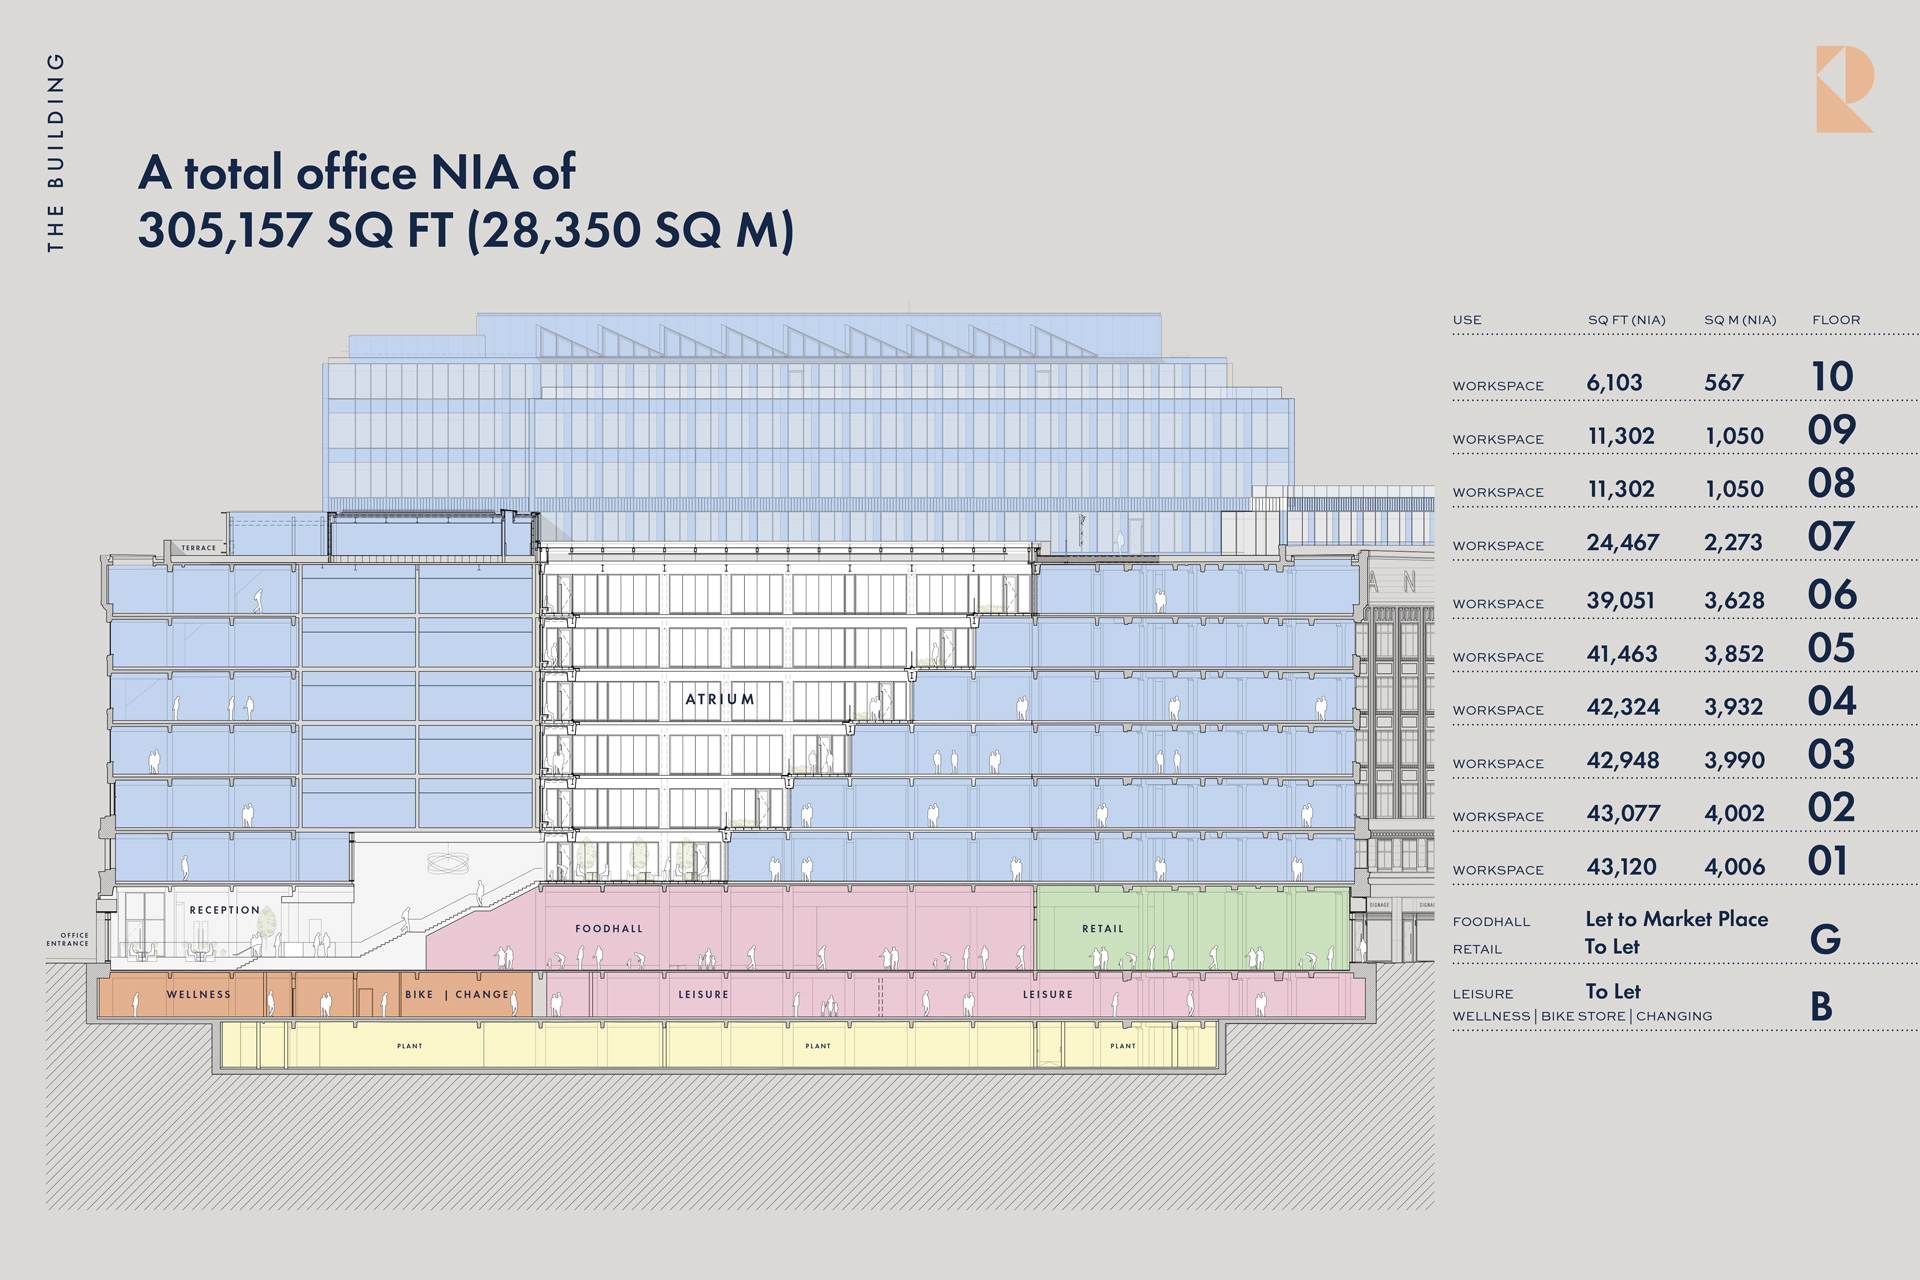Click the main total office NIA headline
The height and width of the screenshot is (1280, 1920).
point(465,201)
